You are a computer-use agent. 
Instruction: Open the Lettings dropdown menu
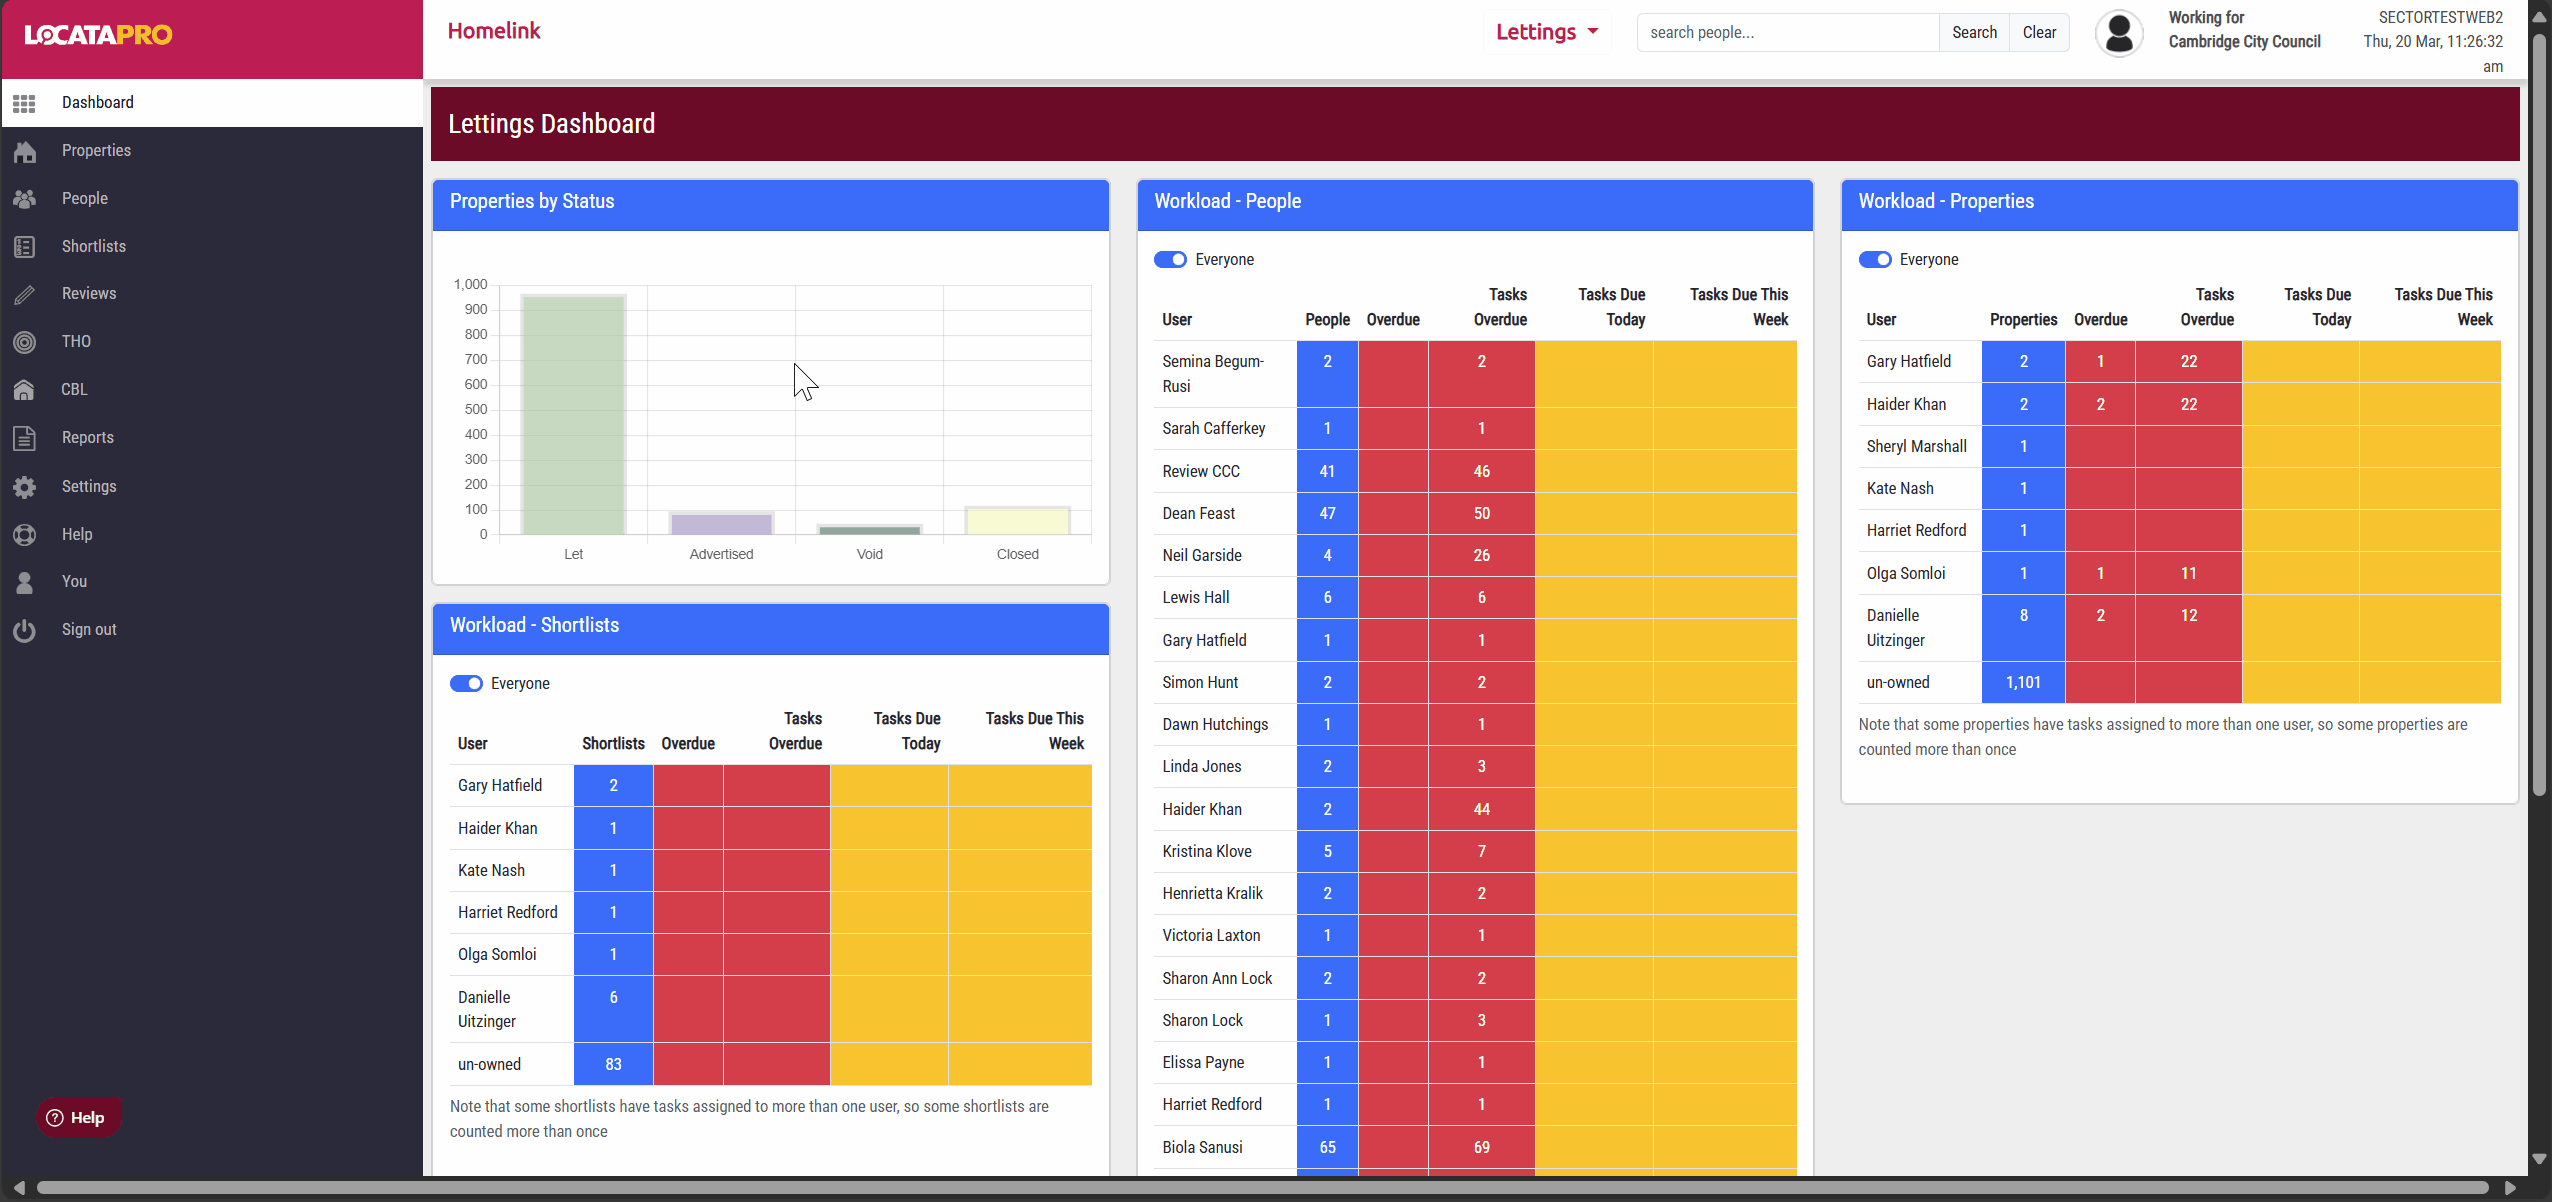coord(1546,32)
